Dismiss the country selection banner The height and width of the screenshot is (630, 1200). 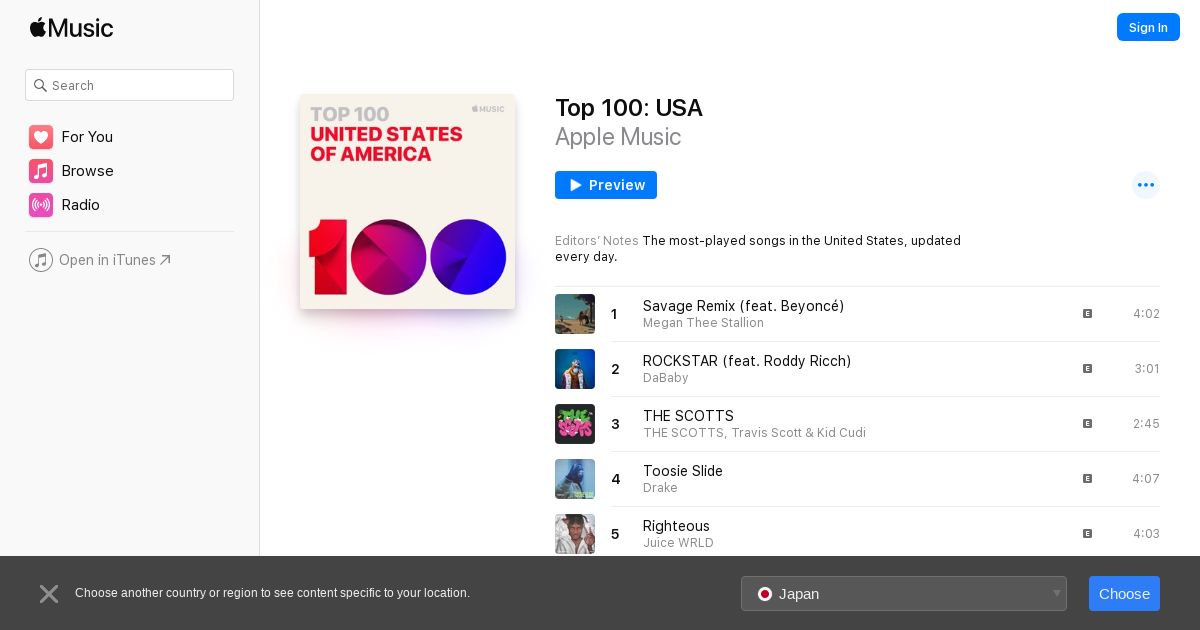pos(49,594)
